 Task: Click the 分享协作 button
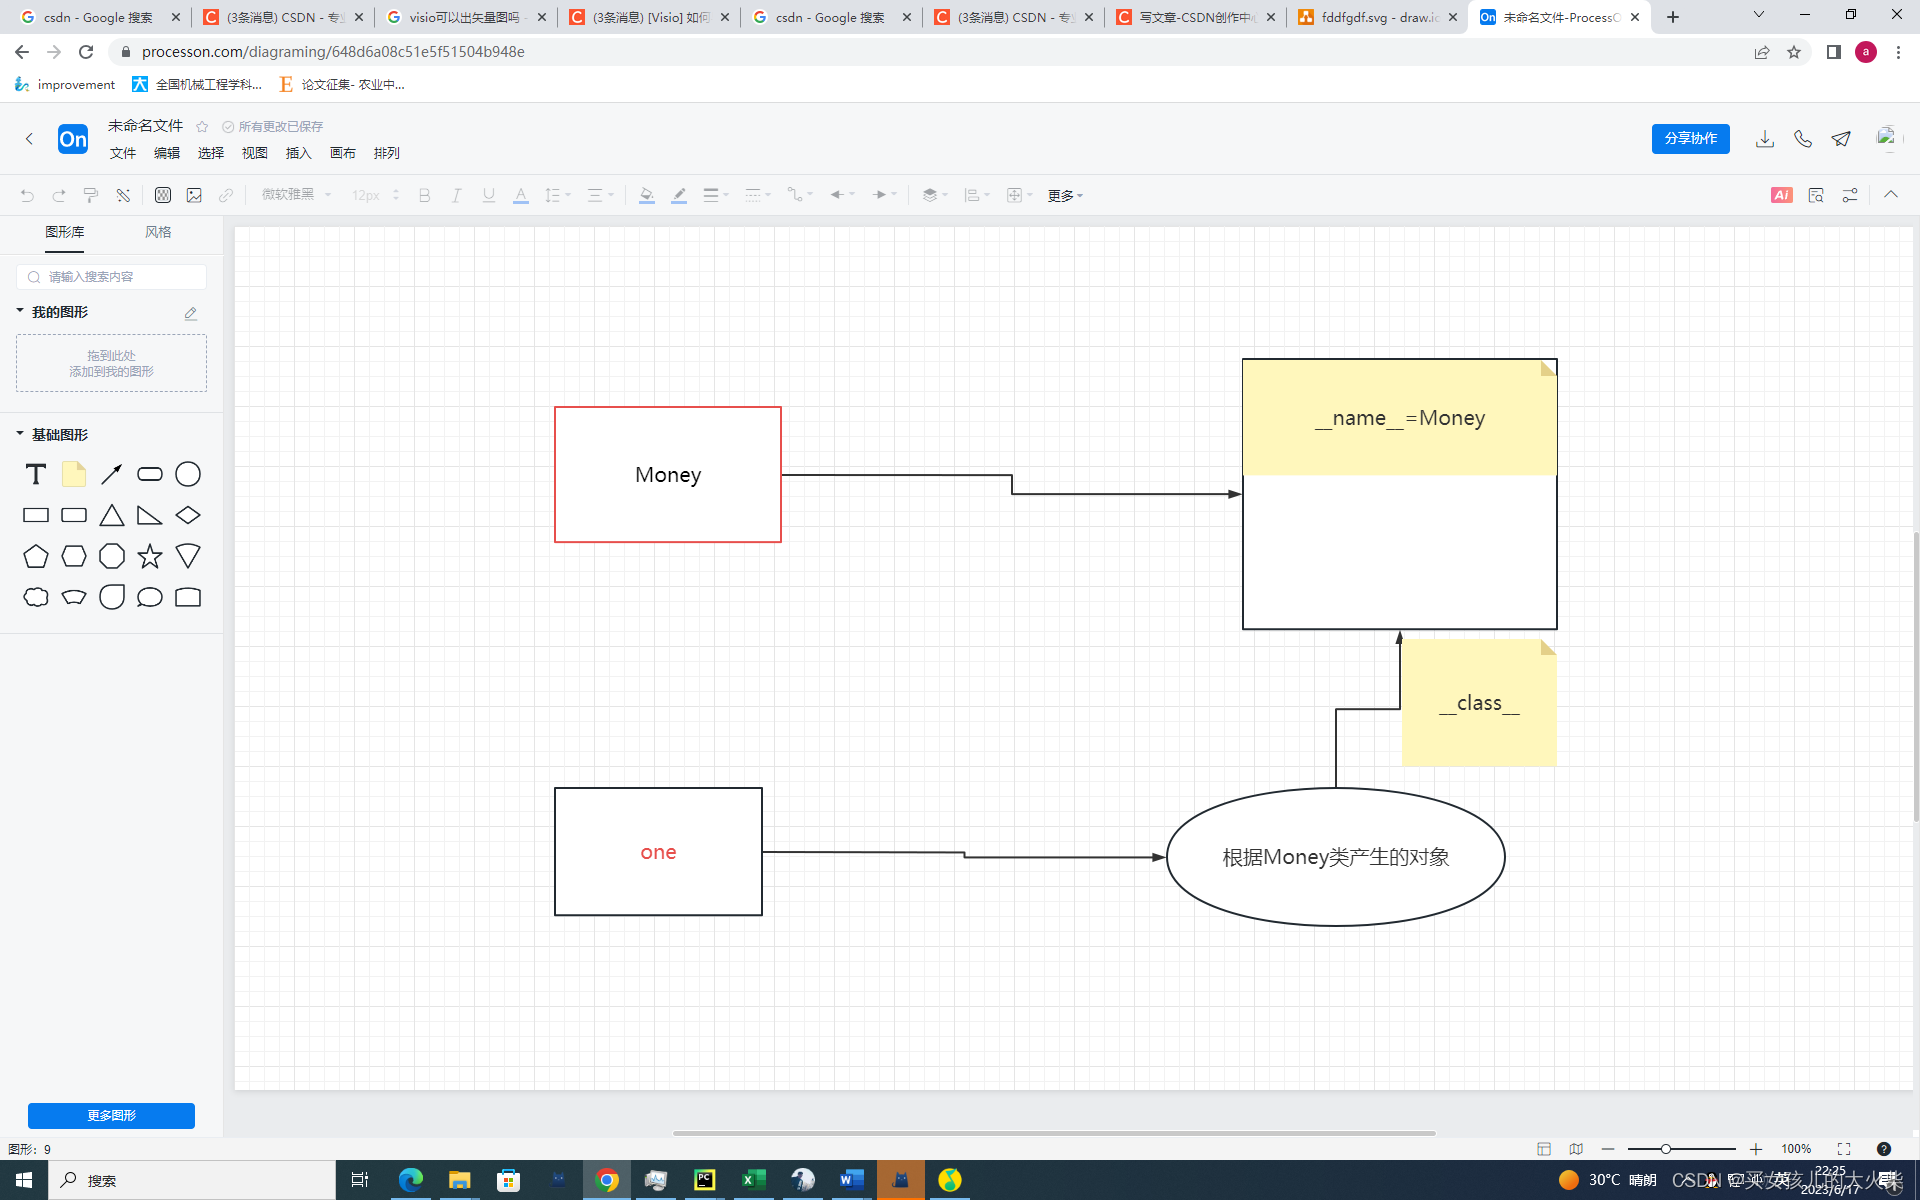(1690, 139)
